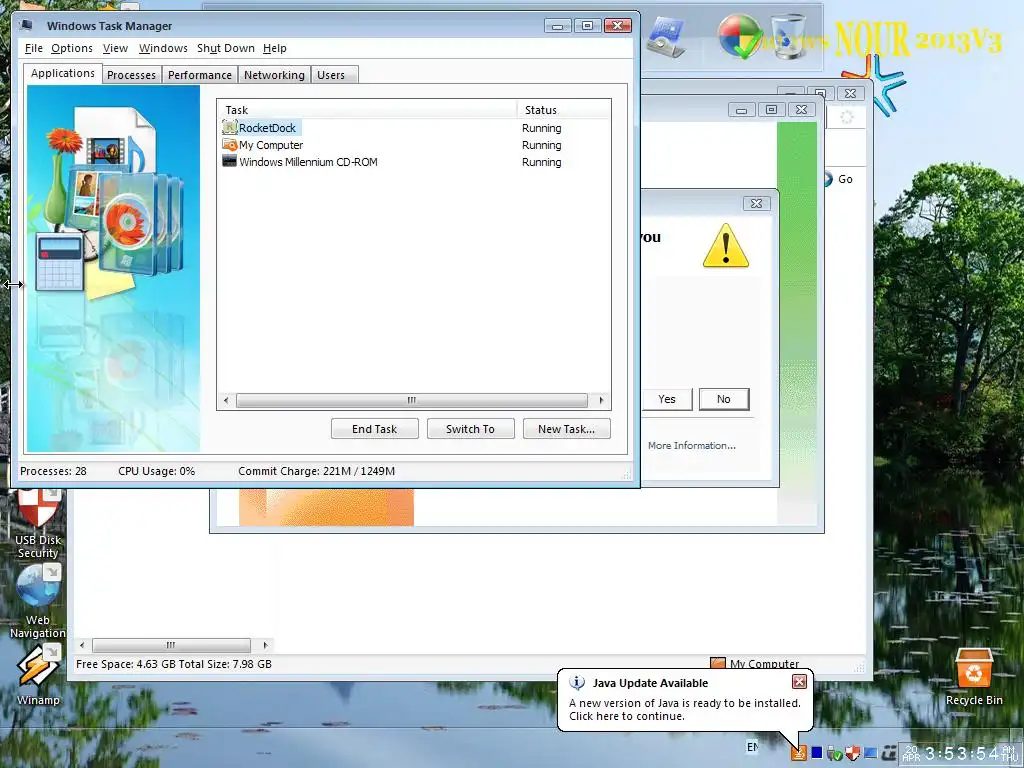This screenshot has width=1024, height=768.
Task: Select the Applications tab
Action: [x=63, y=73]
